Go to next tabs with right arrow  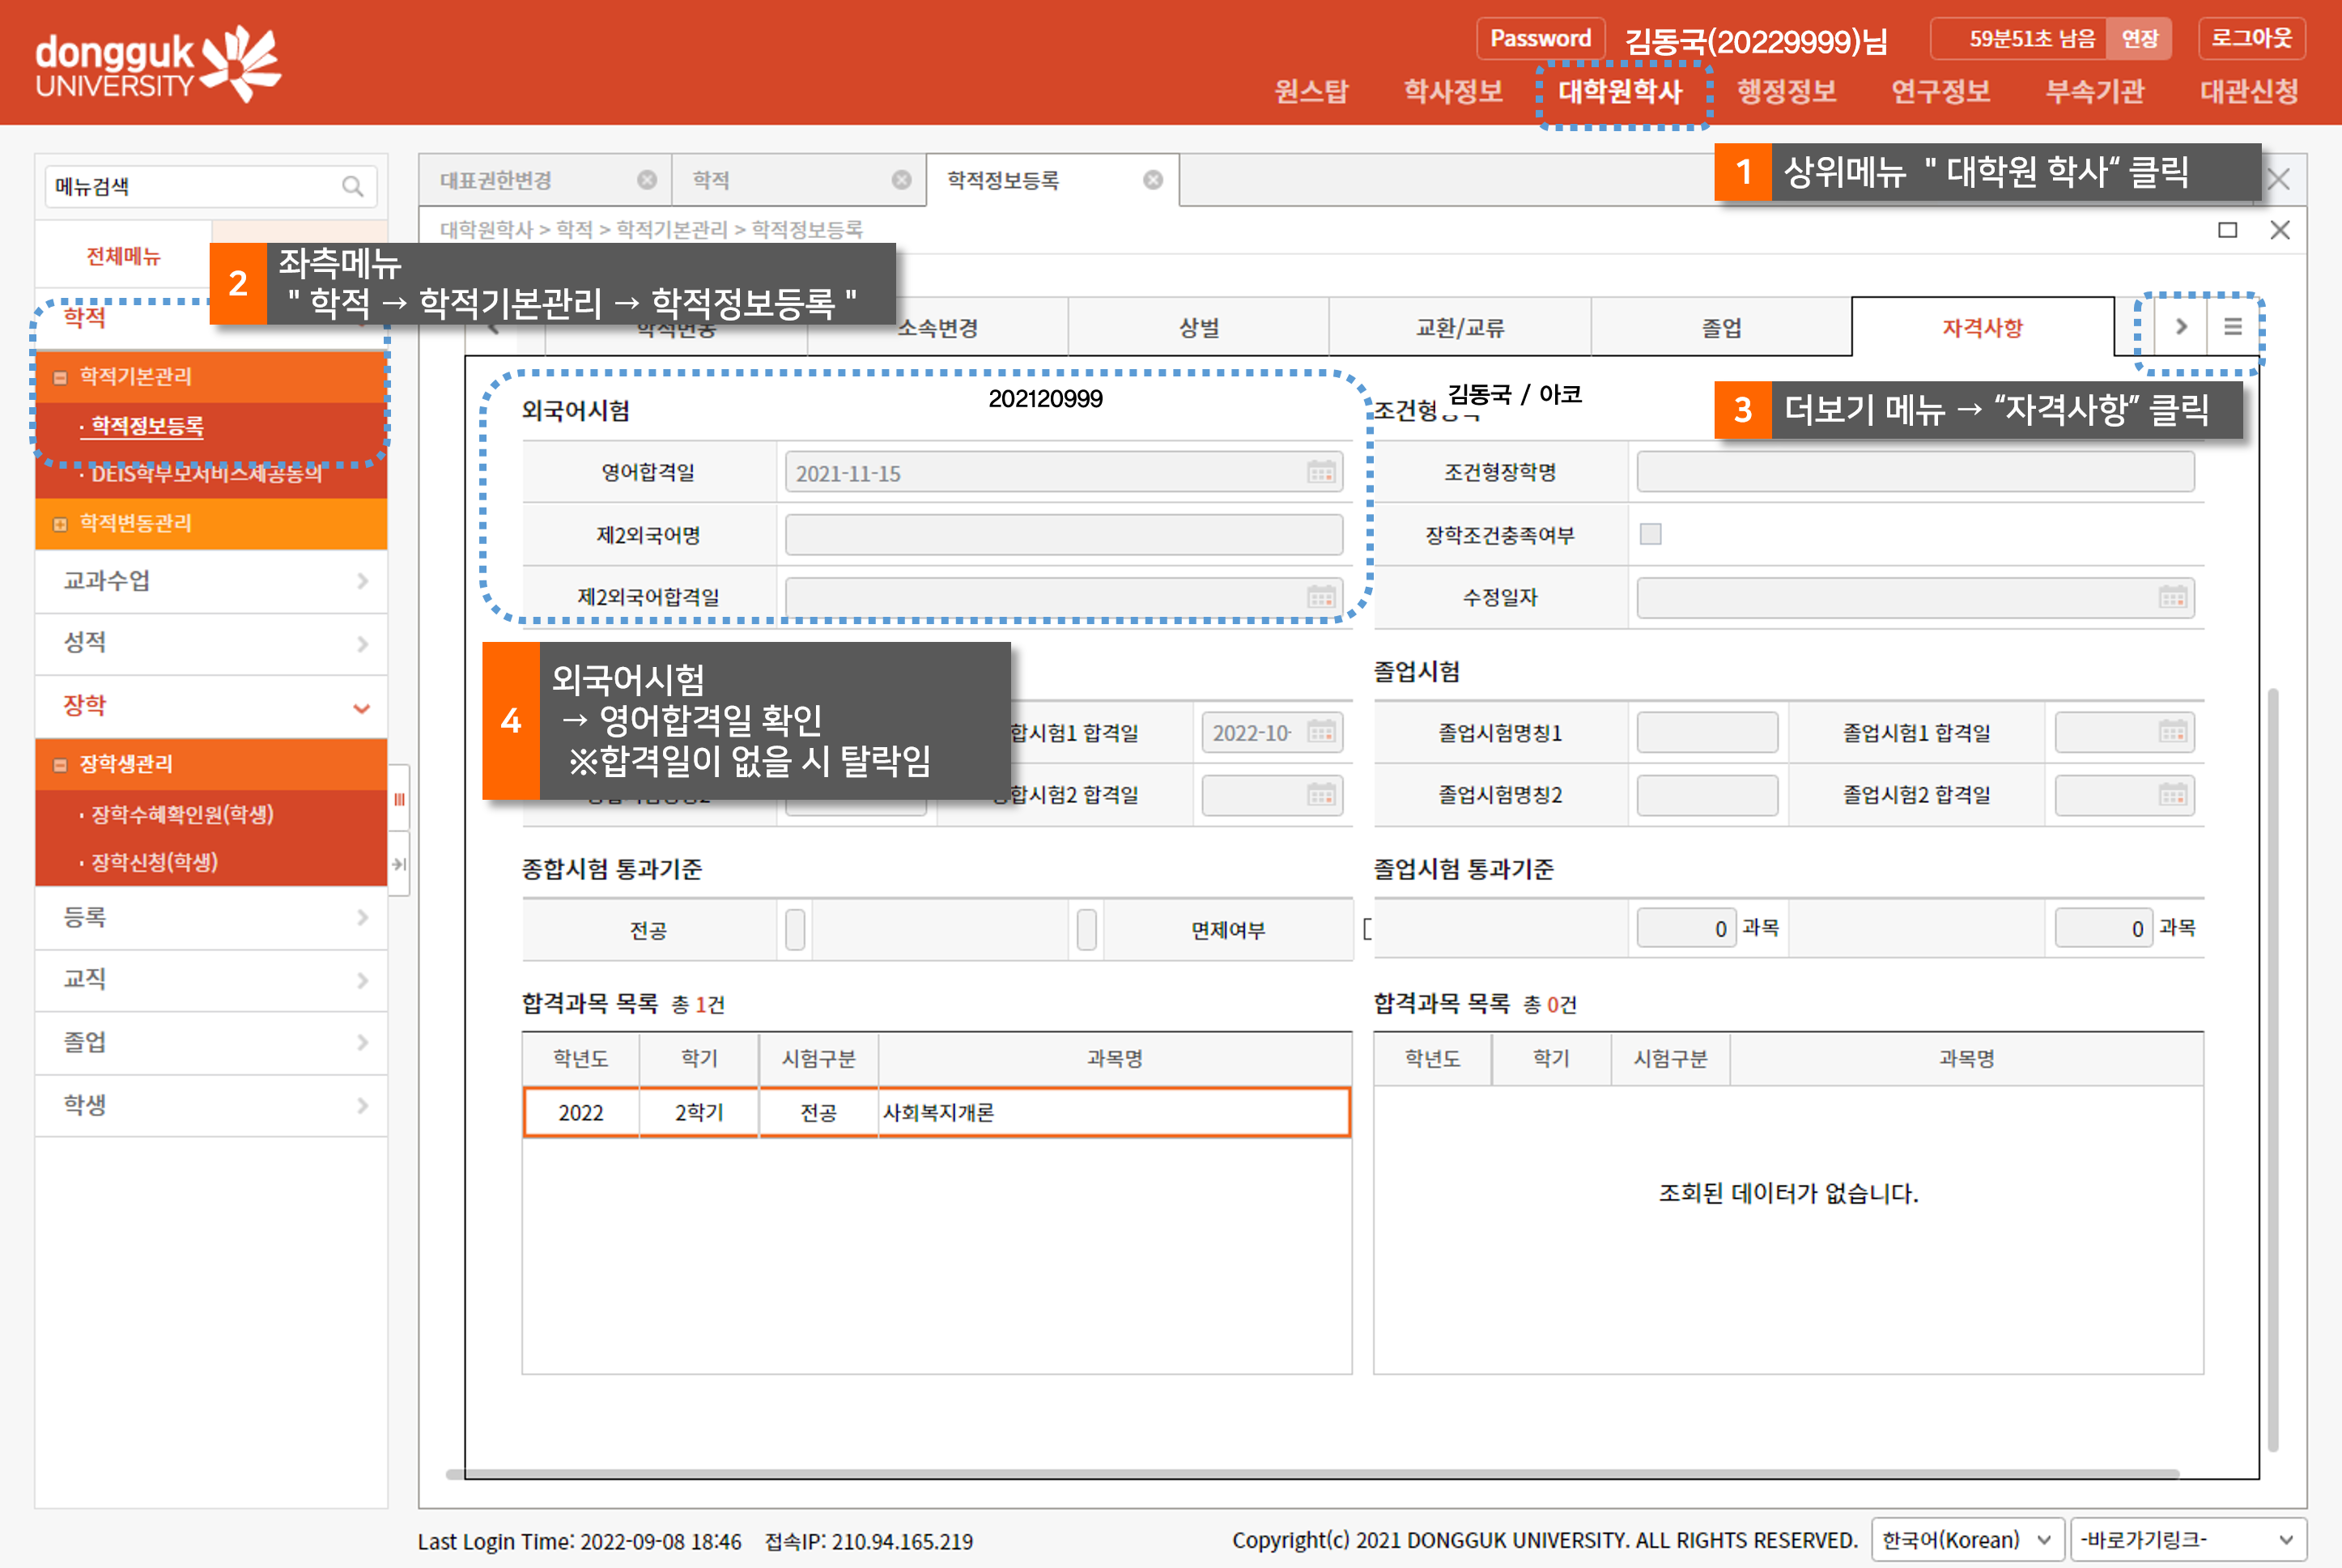(2181, 327)
